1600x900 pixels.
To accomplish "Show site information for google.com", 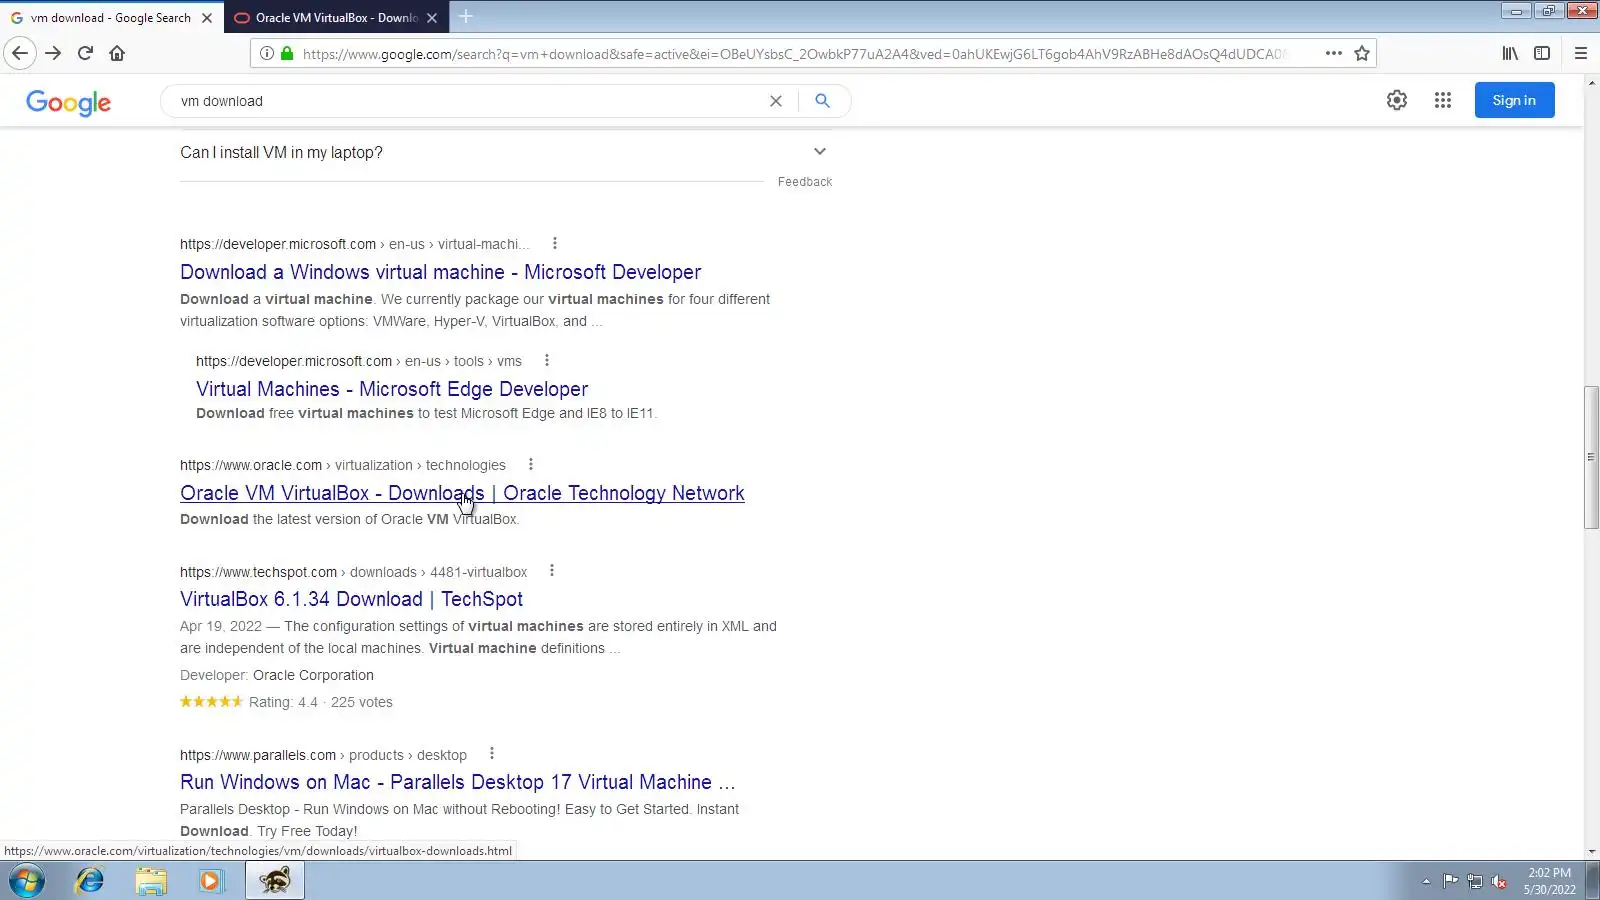I will click(x=267, y=53).
